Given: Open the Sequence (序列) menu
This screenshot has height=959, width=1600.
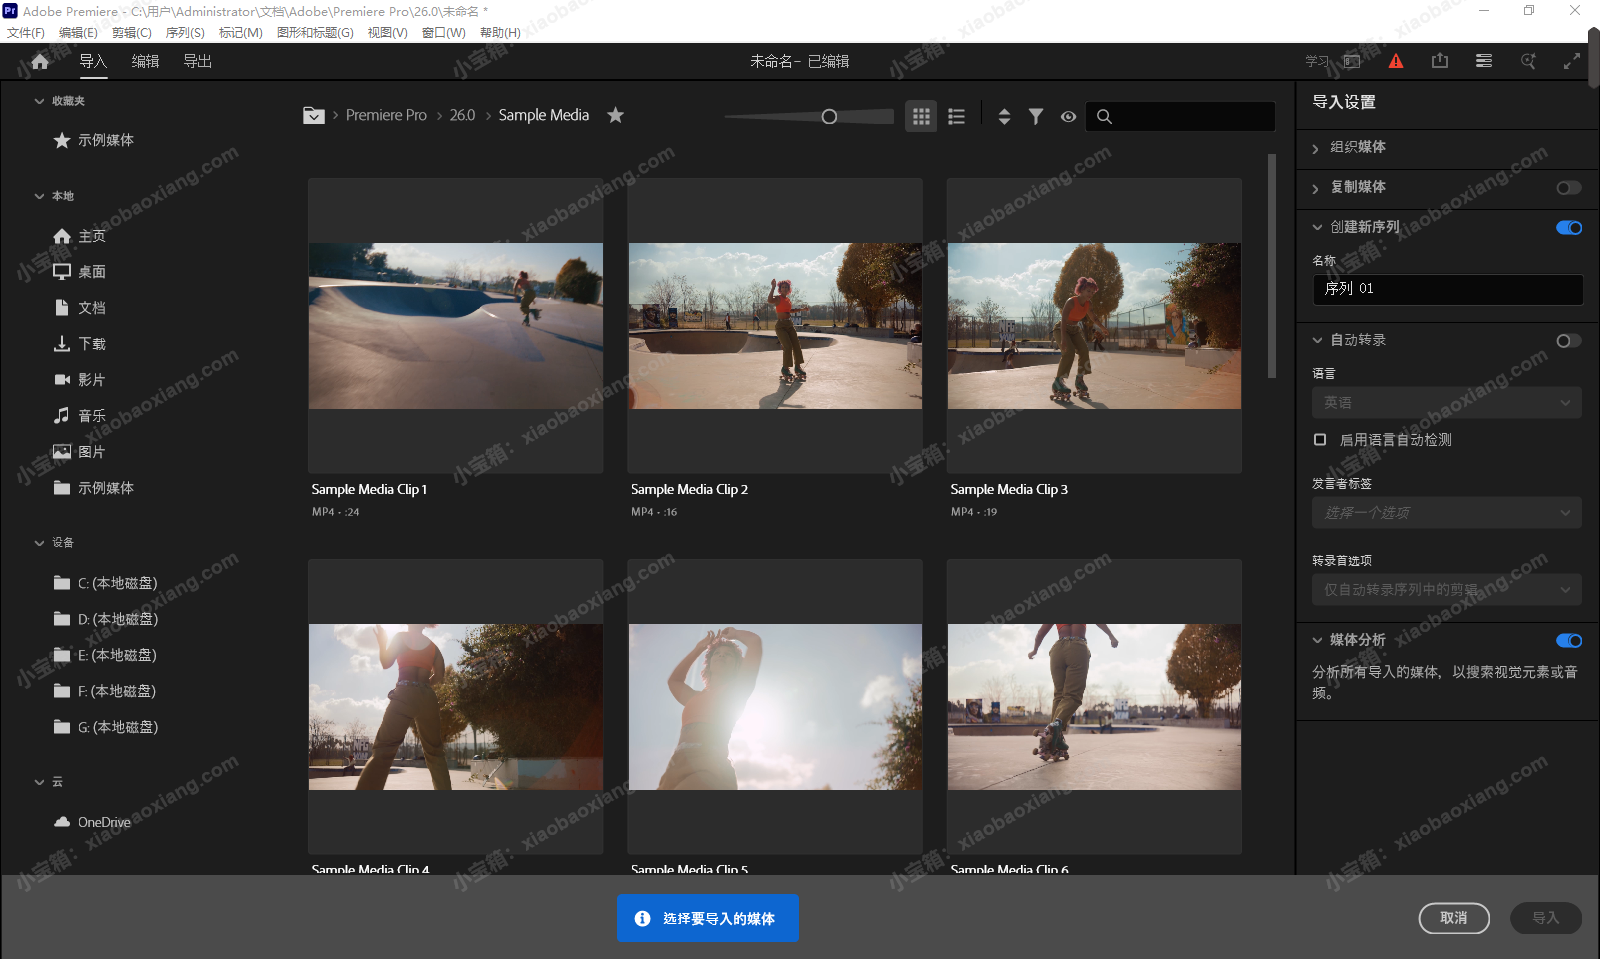Looking at the screenshot, I should coord(185,33).
